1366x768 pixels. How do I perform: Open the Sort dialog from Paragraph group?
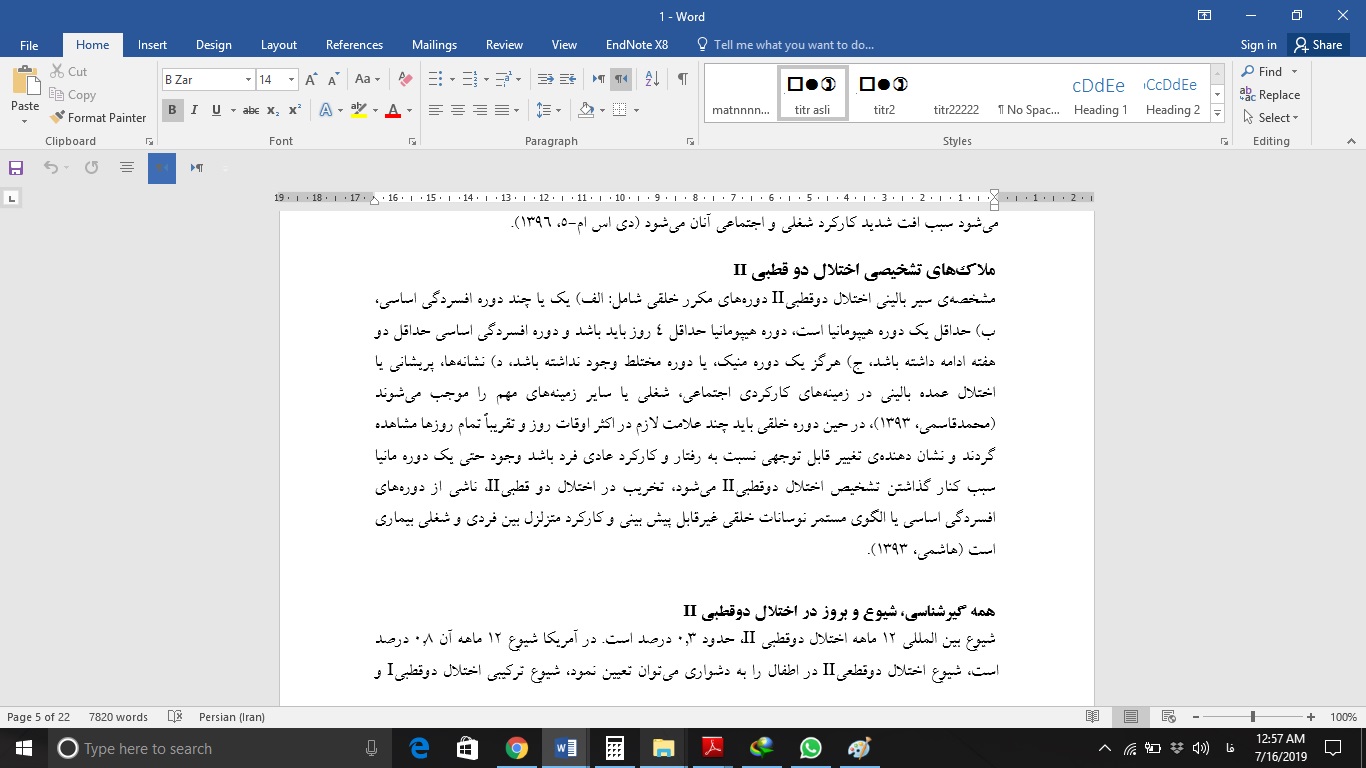651,78
